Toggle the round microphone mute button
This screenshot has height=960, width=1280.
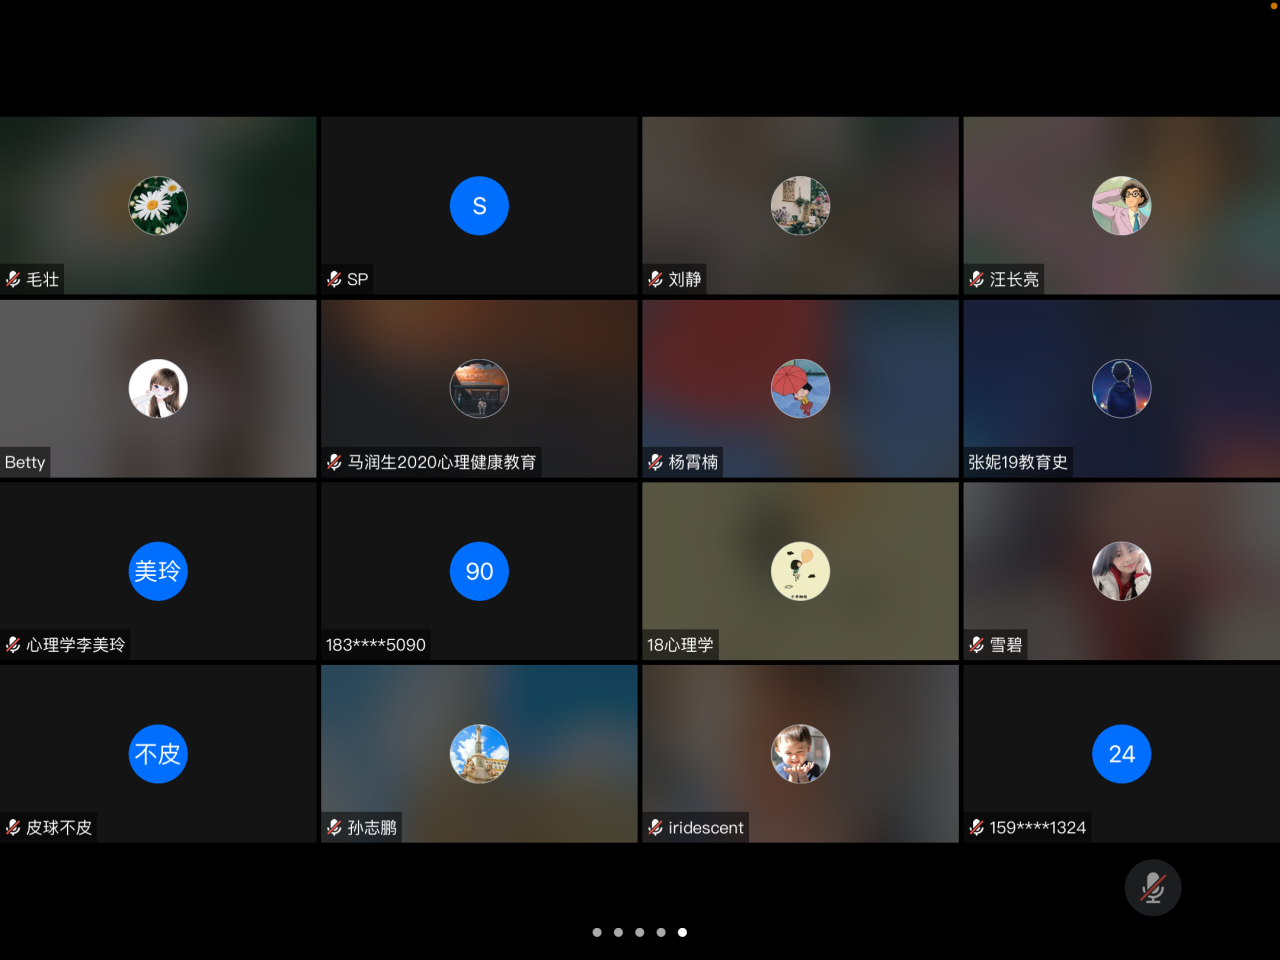tap(1152, 888)
